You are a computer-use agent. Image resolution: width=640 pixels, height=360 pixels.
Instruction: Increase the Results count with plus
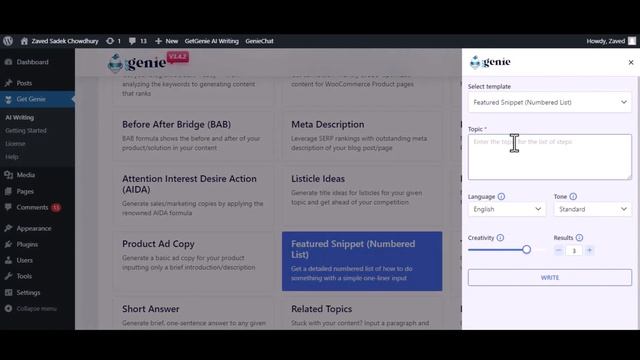click(x=589, y=250)
